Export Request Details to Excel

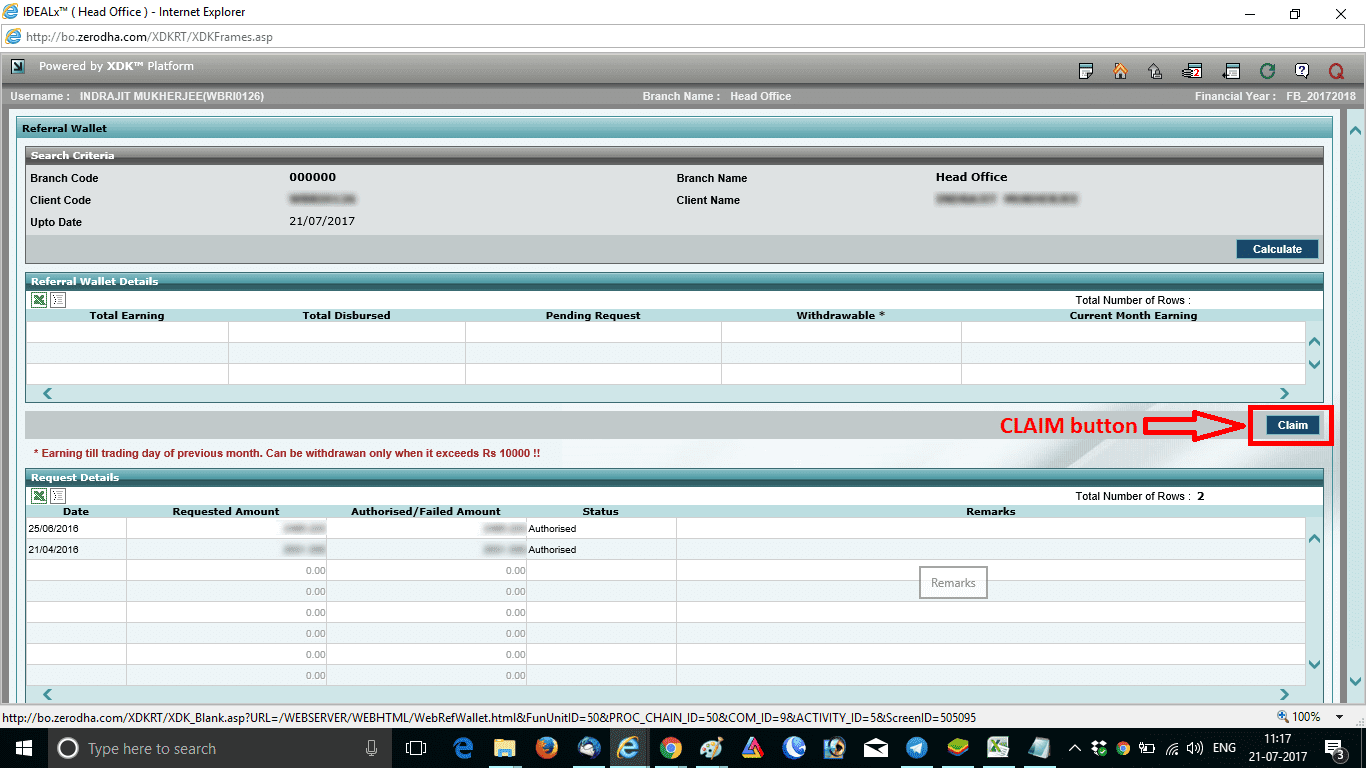click(39, 496)
